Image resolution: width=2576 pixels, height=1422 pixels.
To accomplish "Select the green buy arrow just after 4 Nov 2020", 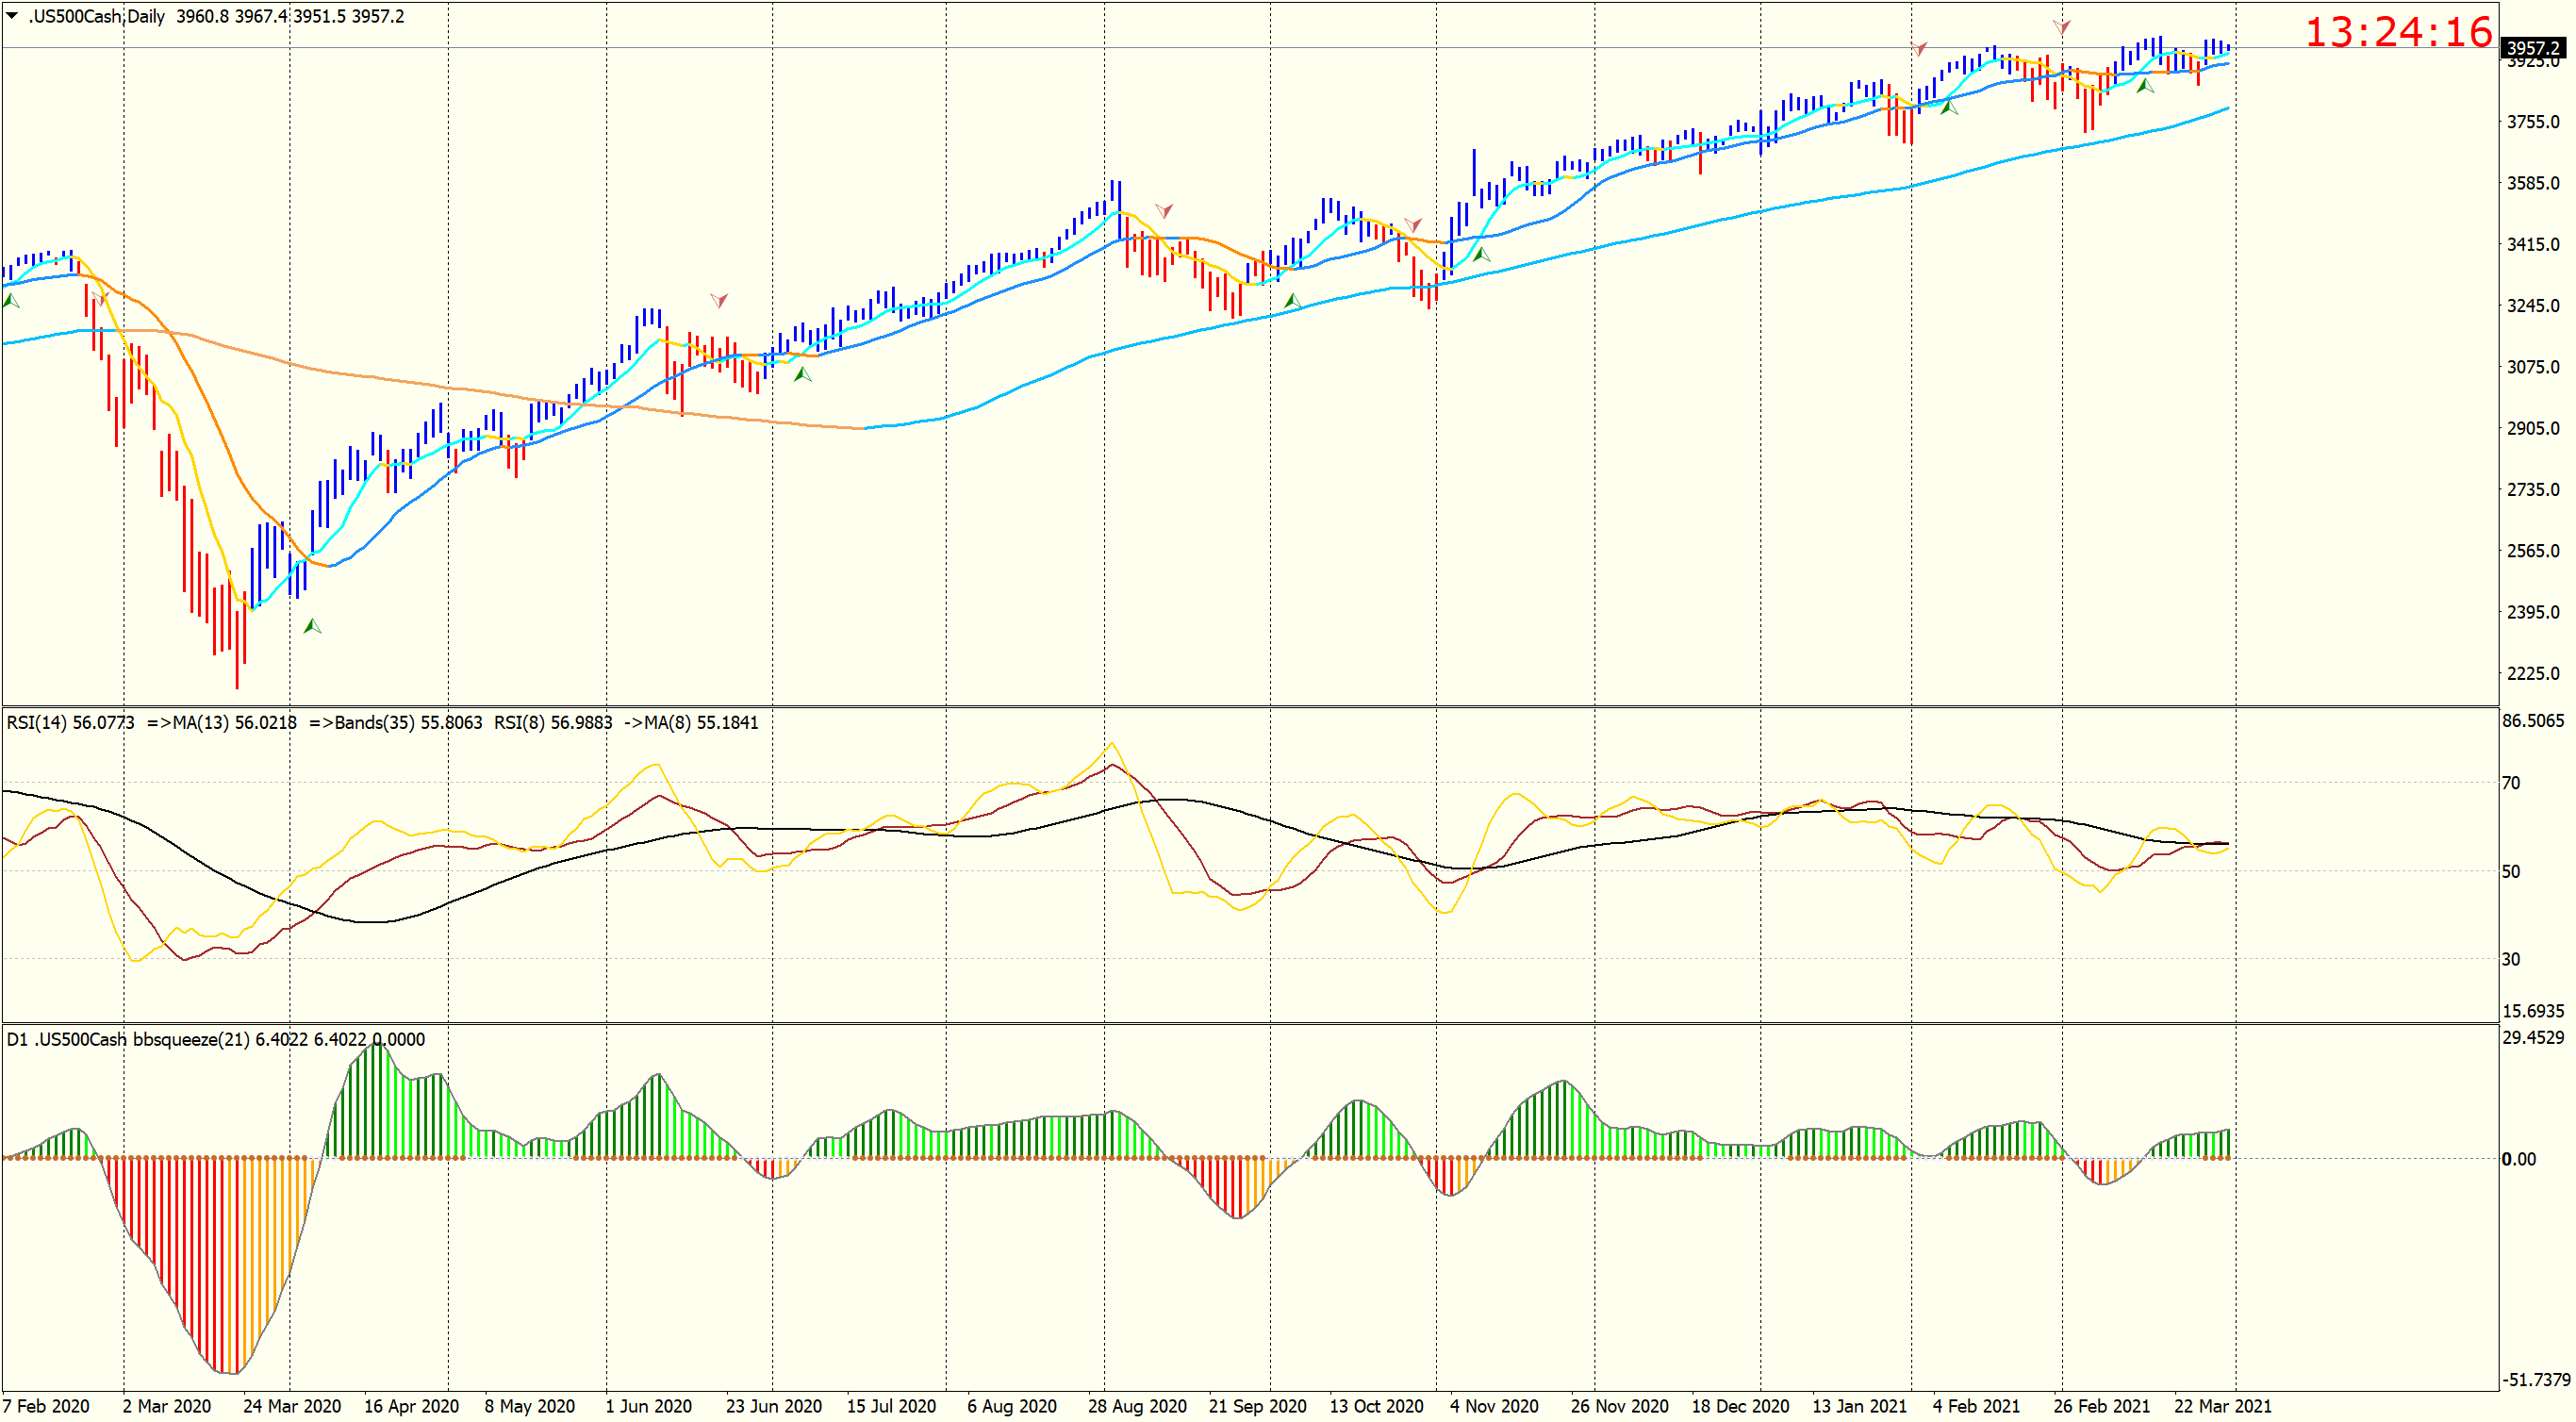I will point(1481,255).
